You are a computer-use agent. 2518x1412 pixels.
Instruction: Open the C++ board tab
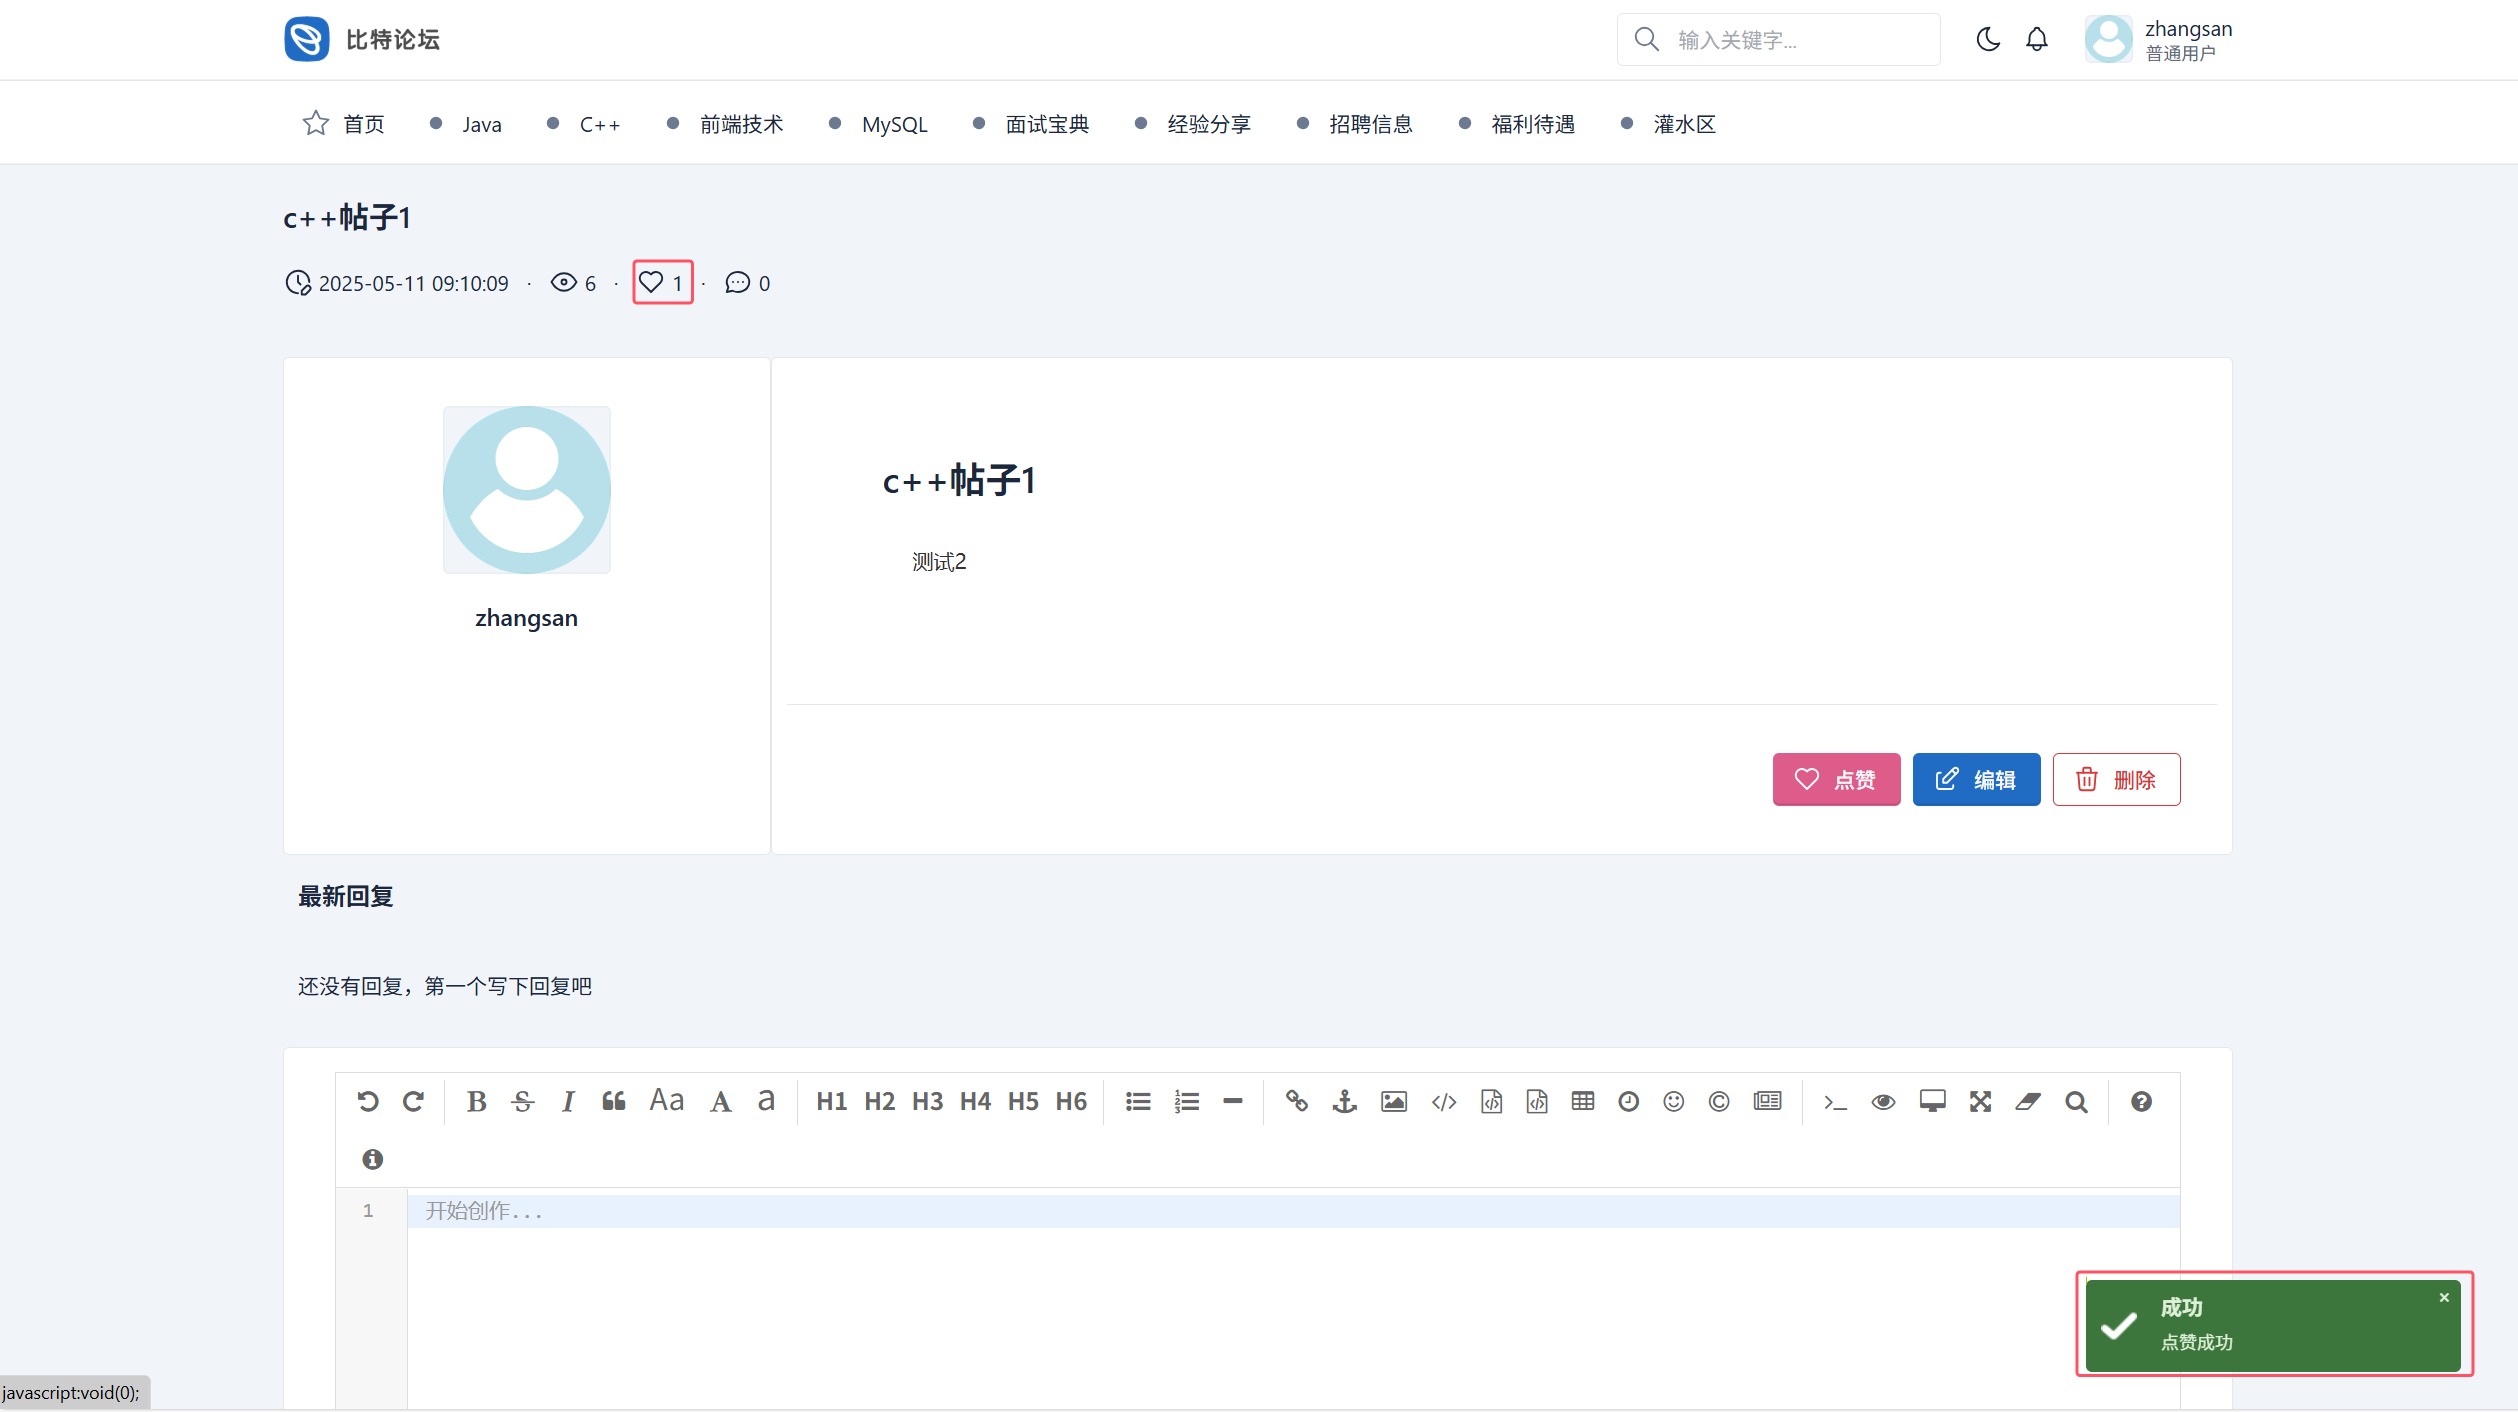(x=599, y=124)
